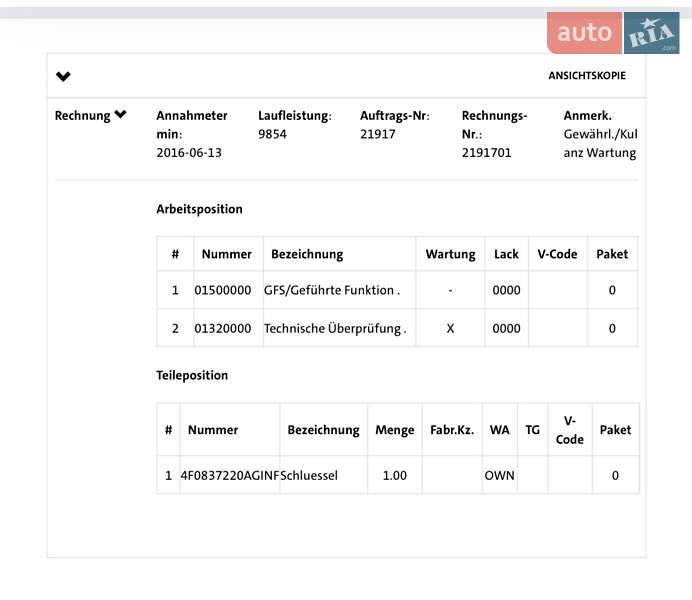Select the Teileposition section heading
692x600 pixels.
click(192, 375)
